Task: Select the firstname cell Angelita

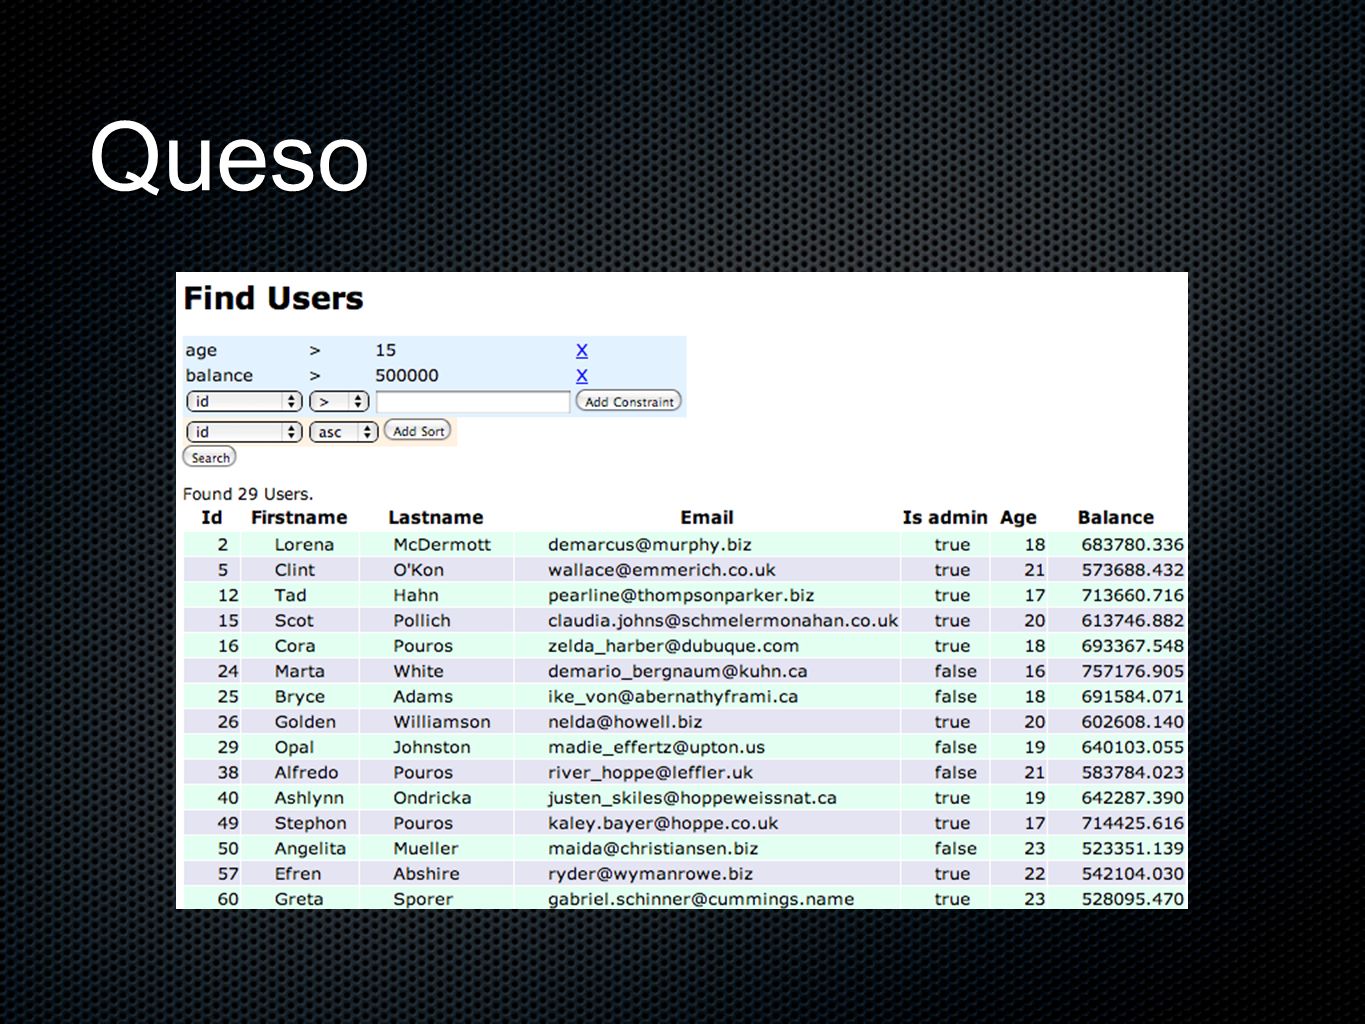Action: pyautogui.click(x=310, y=849)
